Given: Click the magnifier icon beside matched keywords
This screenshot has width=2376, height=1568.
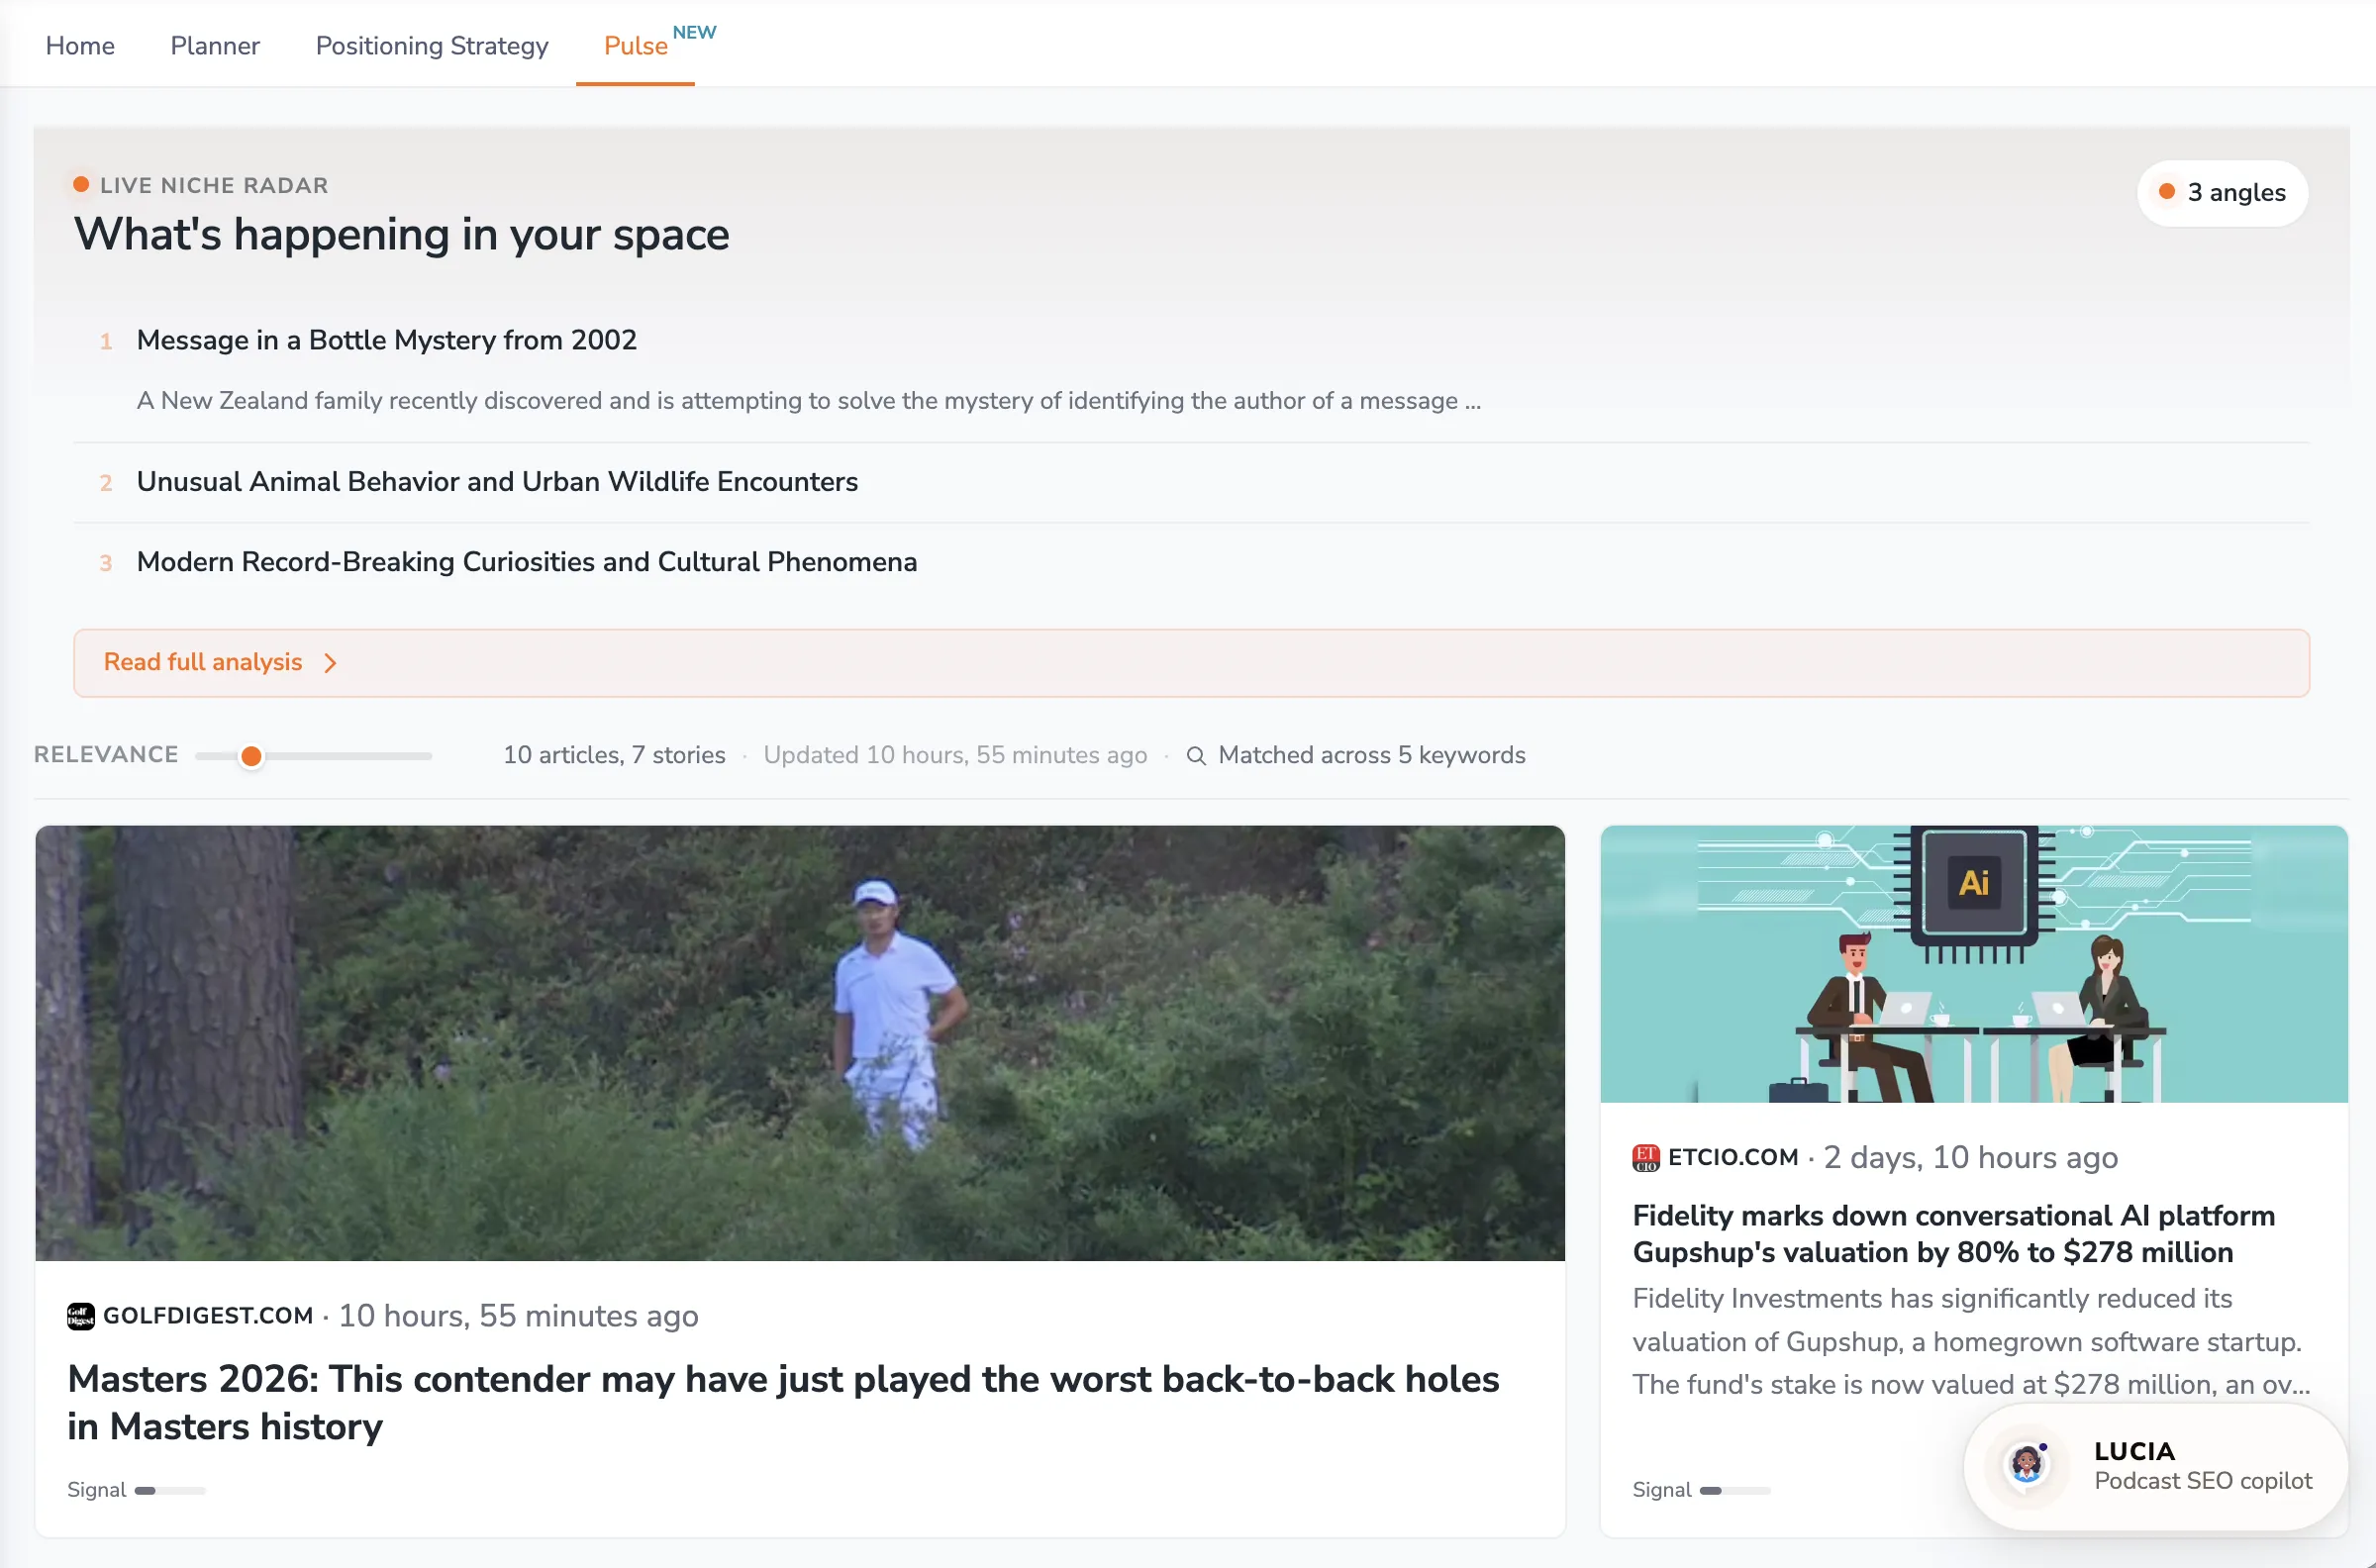Looking at the screenshot, I should coord(1196,756).
